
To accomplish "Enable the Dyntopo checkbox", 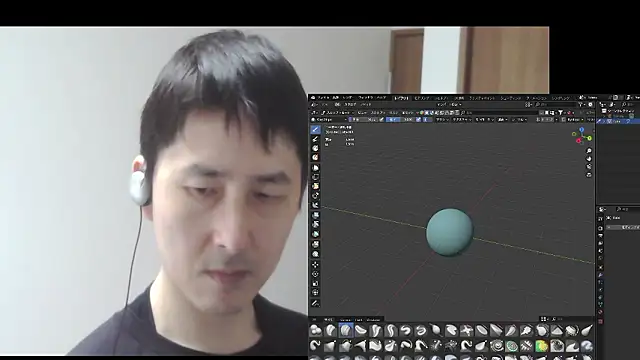I will [563, 120].
